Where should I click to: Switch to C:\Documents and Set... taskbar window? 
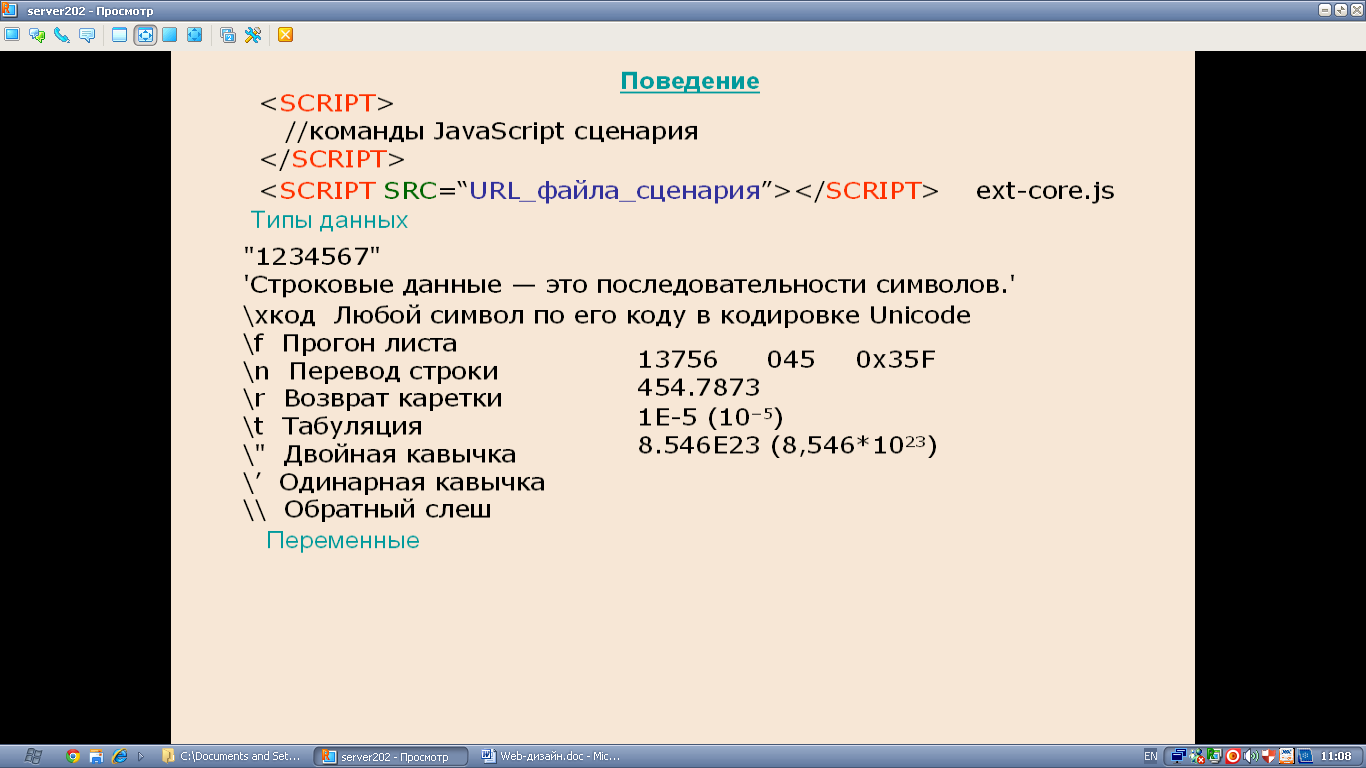pos(233,756)
